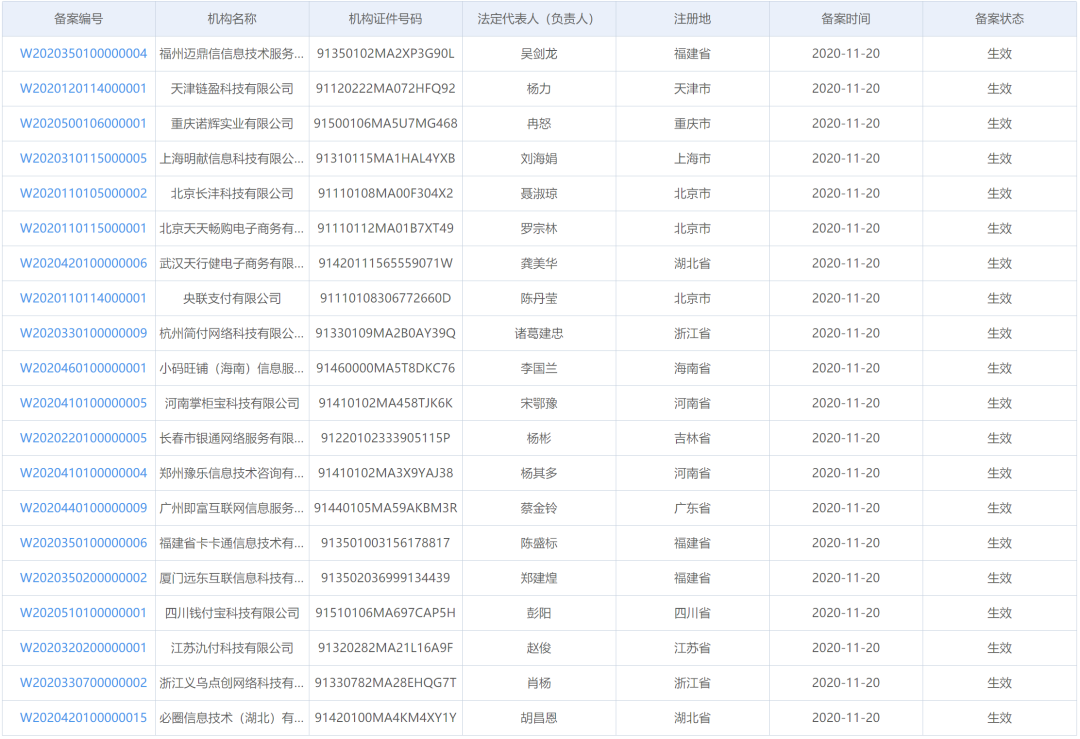Click the 备案编号 column header
The width and height of the screenshot is (1080, 739).
pyautogui.click(x=79, y=19)
